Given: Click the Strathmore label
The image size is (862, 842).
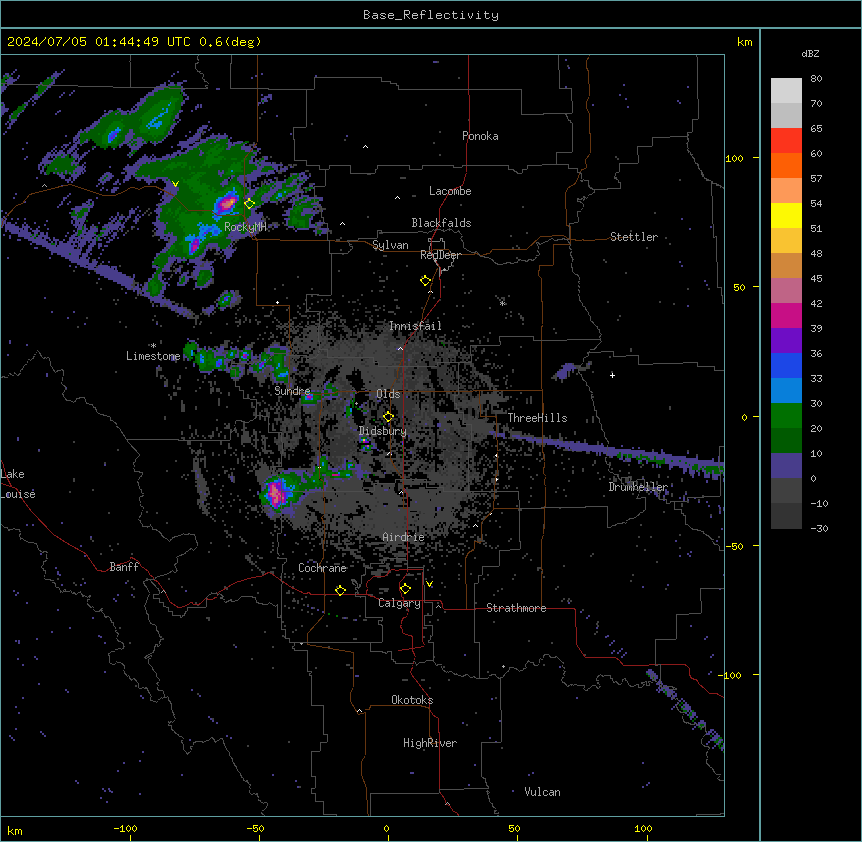Looking at the screenshot, I should [516, 608].
